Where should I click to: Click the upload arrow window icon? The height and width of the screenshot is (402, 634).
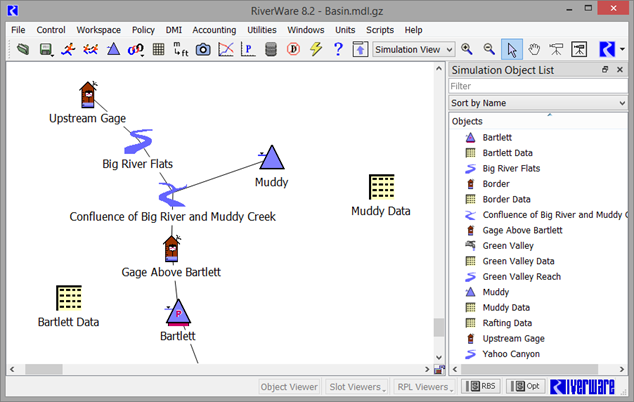click(x=360, y=49)
